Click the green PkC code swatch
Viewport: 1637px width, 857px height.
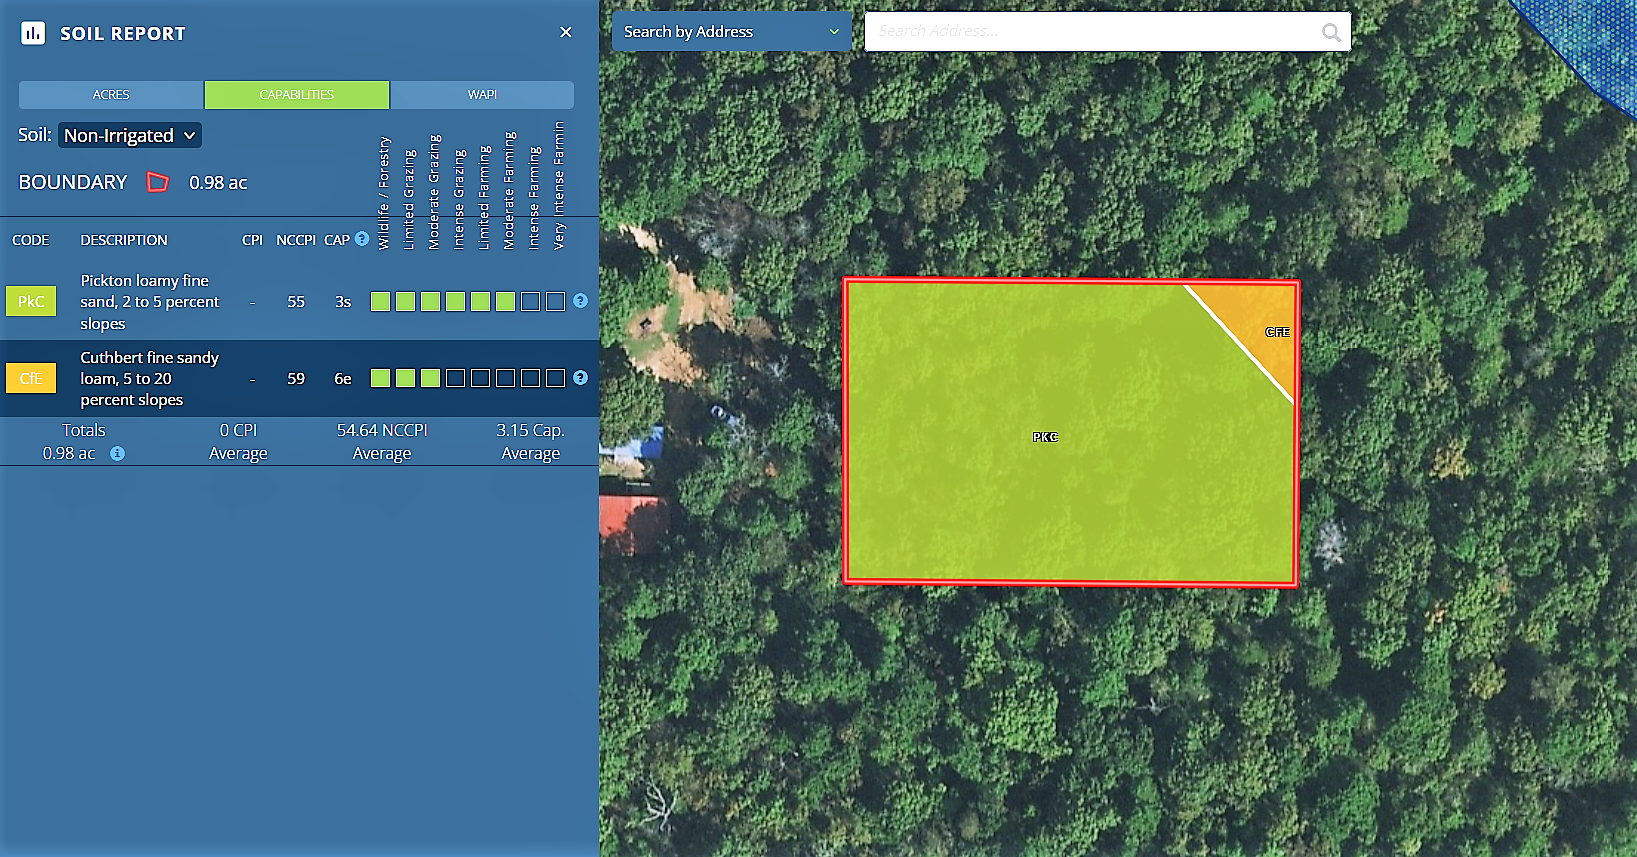tap(31, 301)
